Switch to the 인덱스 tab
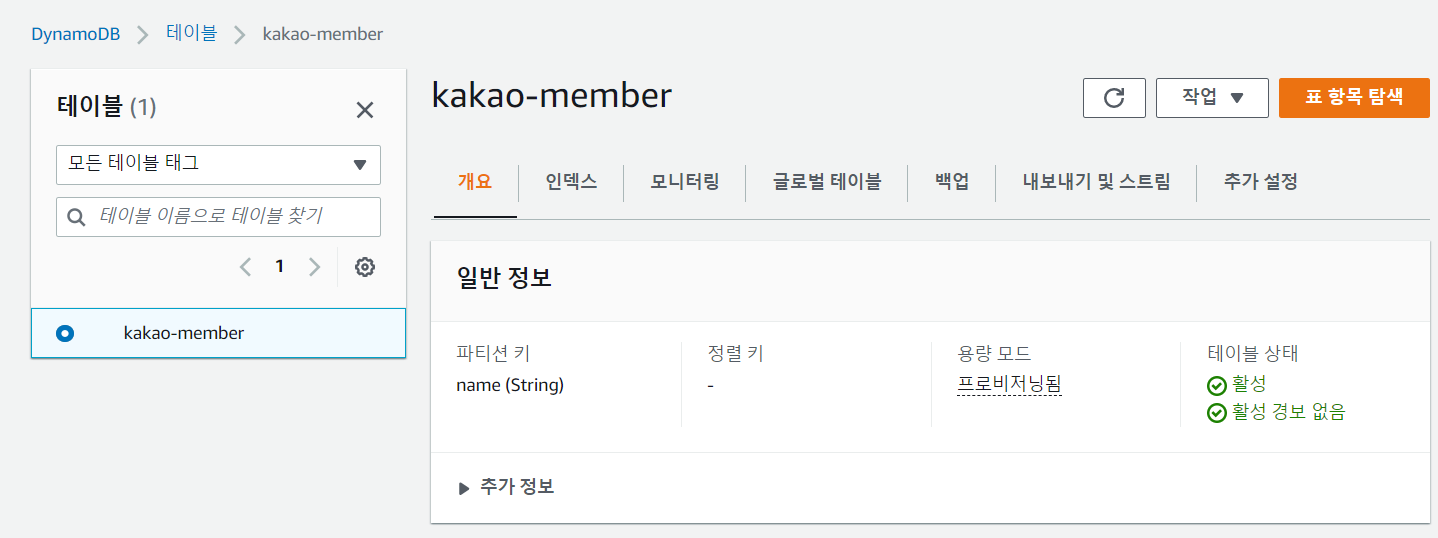The image size is (1438, 538). tap(571, 182)
